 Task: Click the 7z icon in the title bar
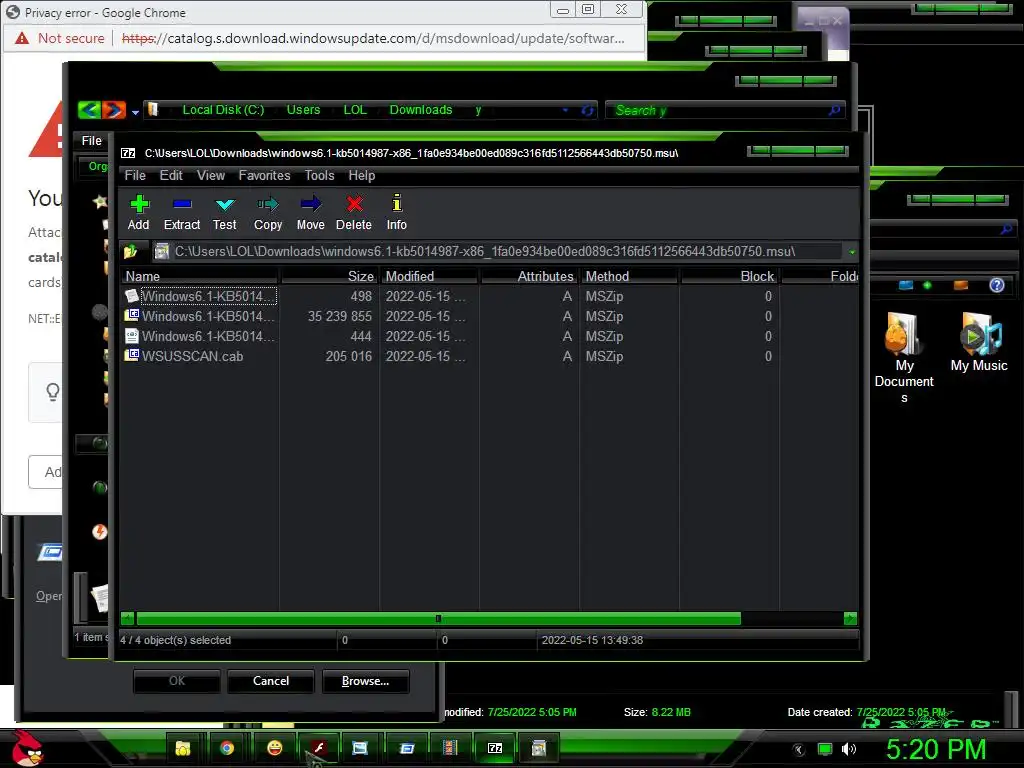pyautogui.click(x=128, y=153)
